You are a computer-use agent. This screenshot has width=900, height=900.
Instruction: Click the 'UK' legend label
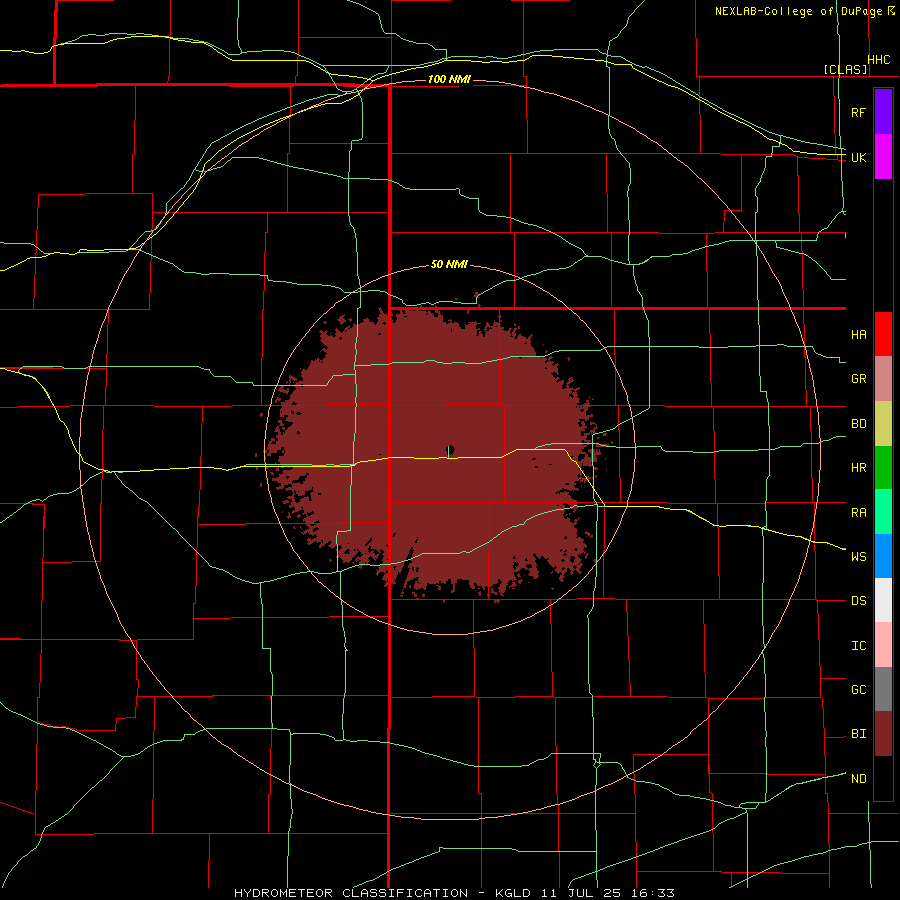click(859, 157)
